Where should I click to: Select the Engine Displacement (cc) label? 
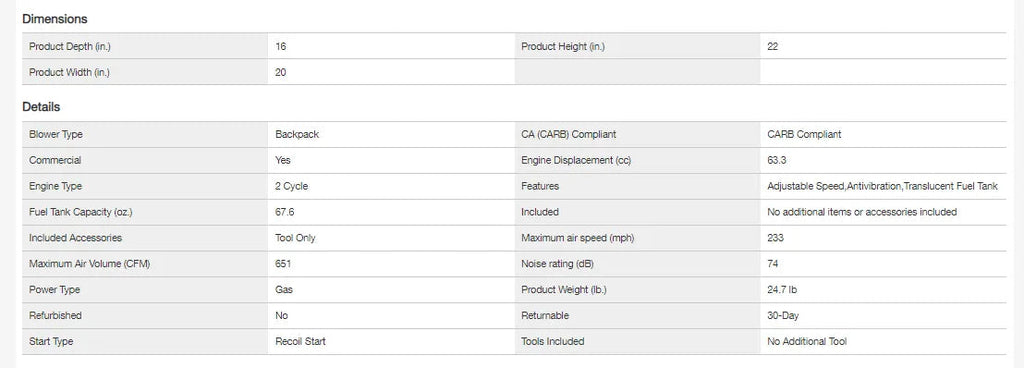coord(576,161)
